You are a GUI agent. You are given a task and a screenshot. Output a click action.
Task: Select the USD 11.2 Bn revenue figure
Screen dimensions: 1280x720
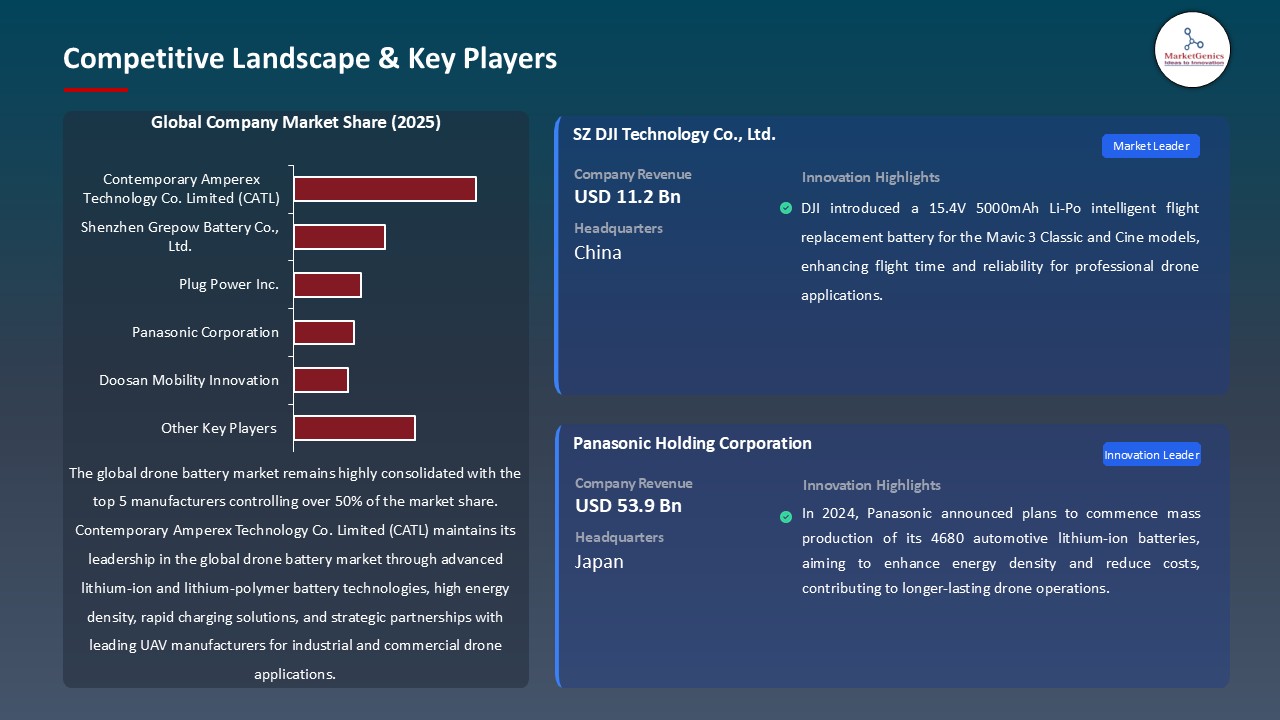(x=627, y=197)
